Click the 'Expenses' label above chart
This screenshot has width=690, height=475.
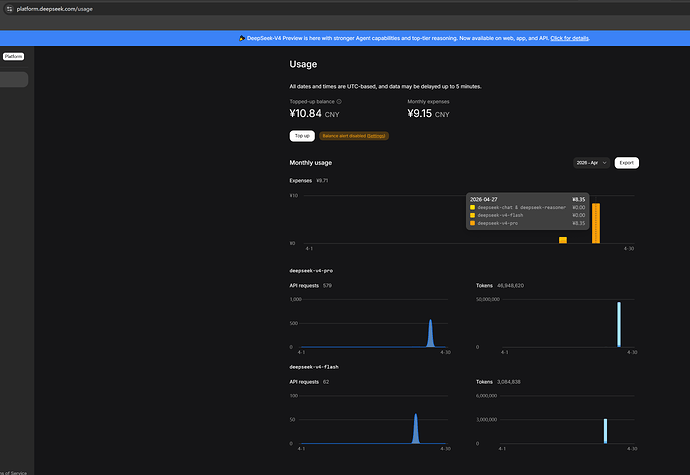point(301,180)
